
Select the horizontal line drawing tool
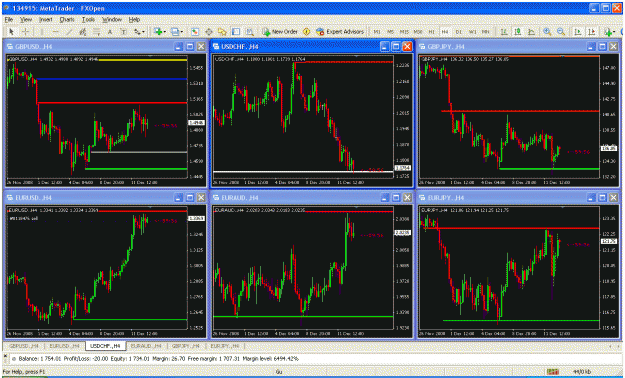tap(55, 32)
